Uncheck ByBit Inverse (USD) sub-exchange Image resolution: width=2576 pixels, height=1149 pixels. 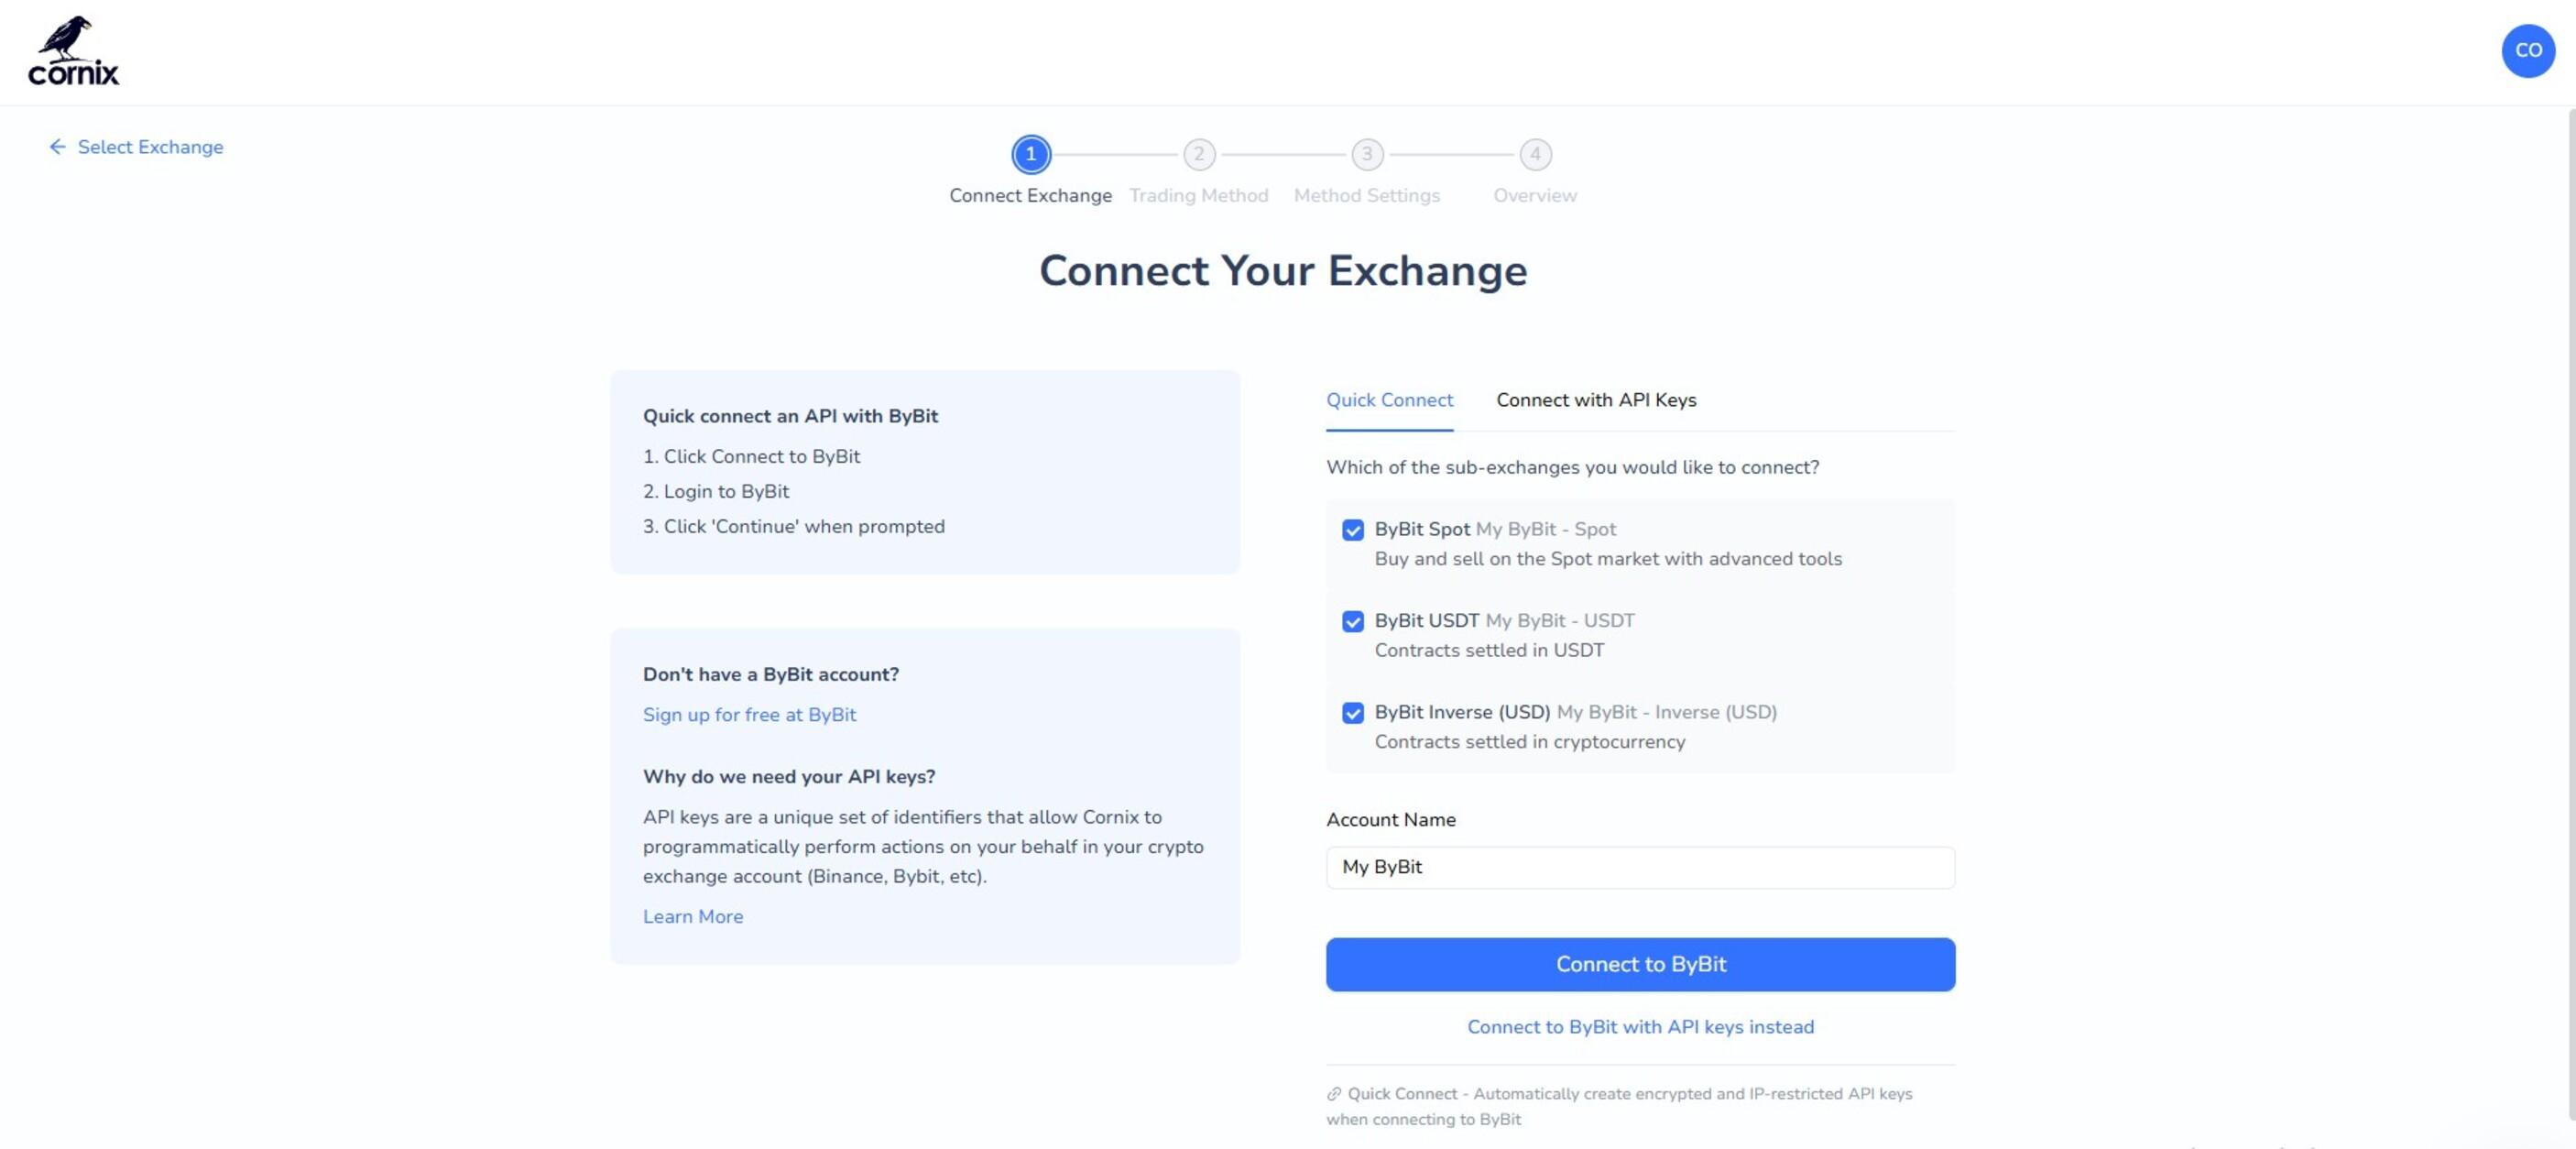pyautogui.click(x=1354, y=713)
